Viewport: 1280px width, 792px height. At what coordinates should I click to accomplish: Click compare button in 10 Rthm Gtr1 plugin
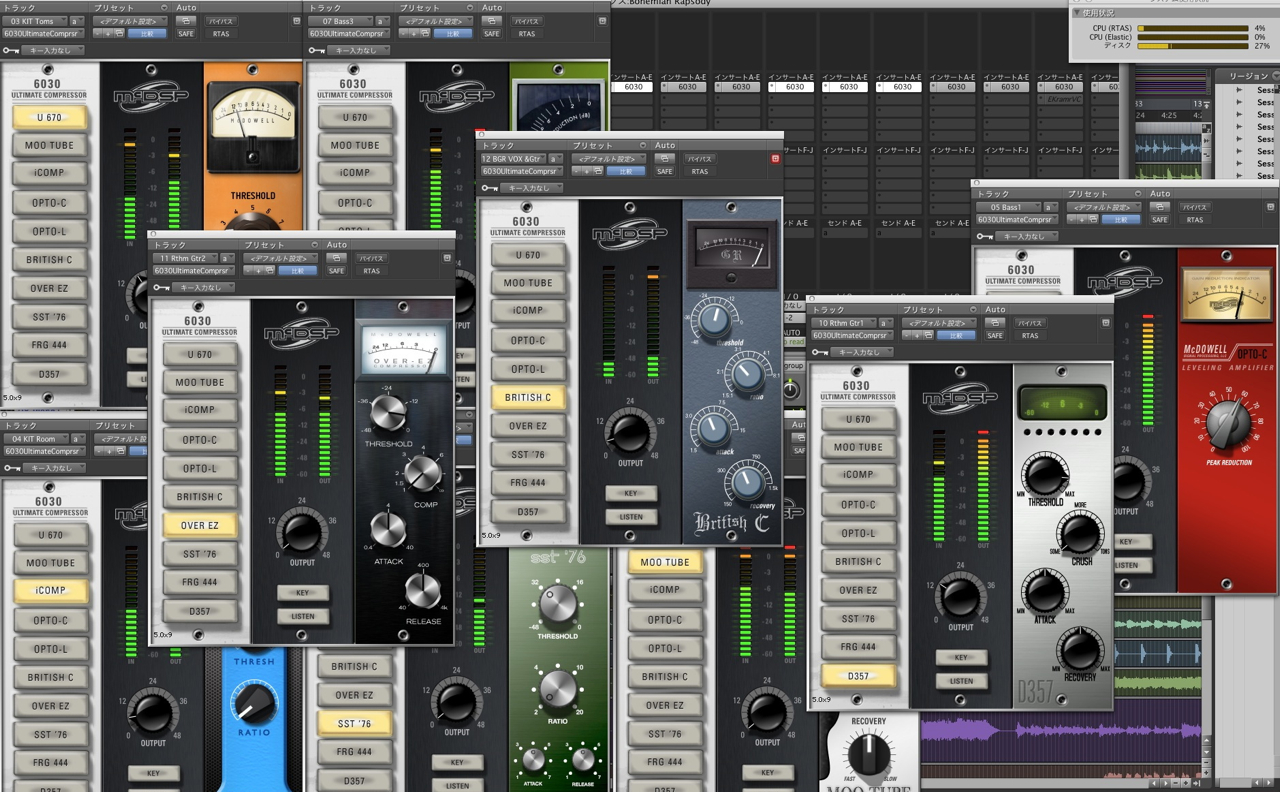point(955,336)
